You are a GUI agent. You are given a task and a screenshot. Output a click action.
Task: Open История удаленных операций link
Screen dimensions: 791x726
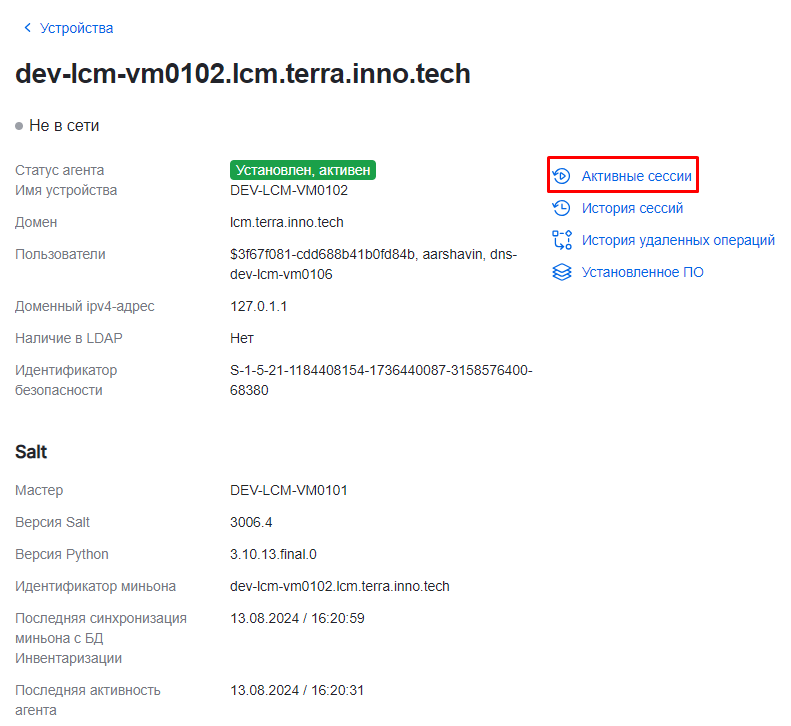click(x=678, y=240)
